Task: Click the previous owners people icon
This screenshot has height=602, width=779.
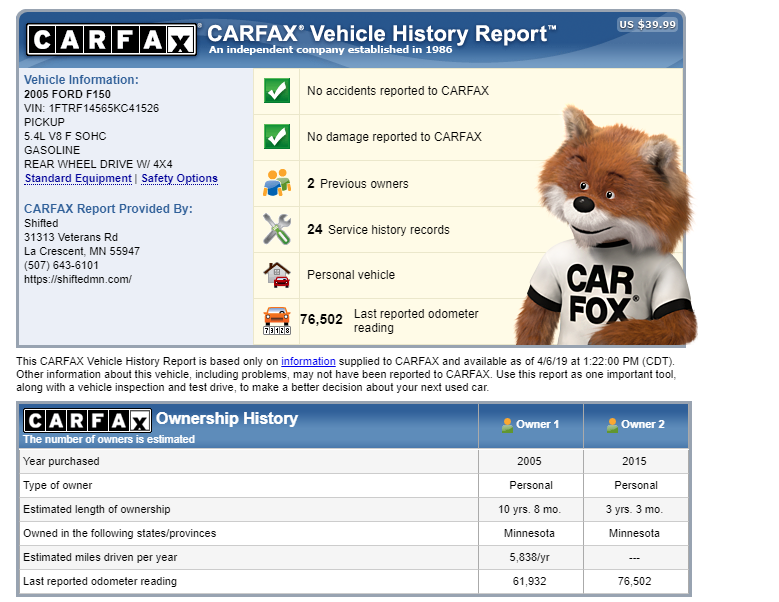Action: (277, 183)
